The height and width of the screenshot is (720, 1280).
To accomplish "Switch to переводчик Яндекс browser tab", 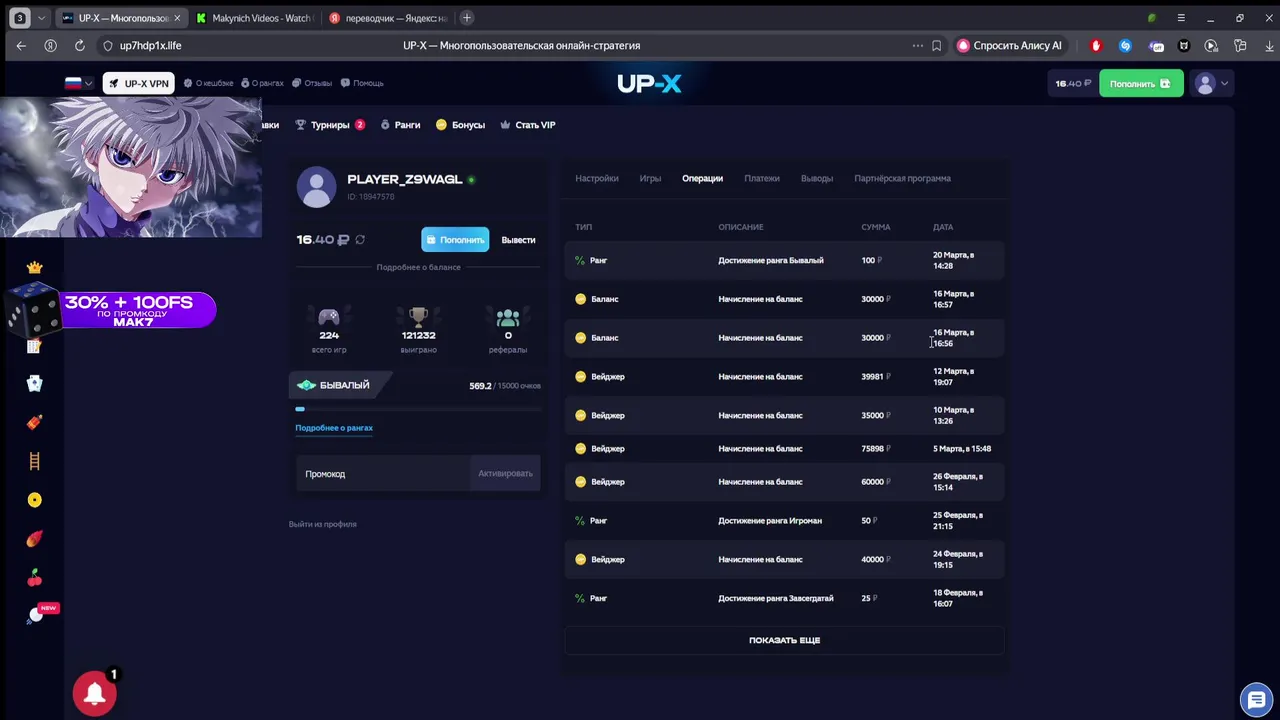I will pyautogui.click(x=388, y=18).
